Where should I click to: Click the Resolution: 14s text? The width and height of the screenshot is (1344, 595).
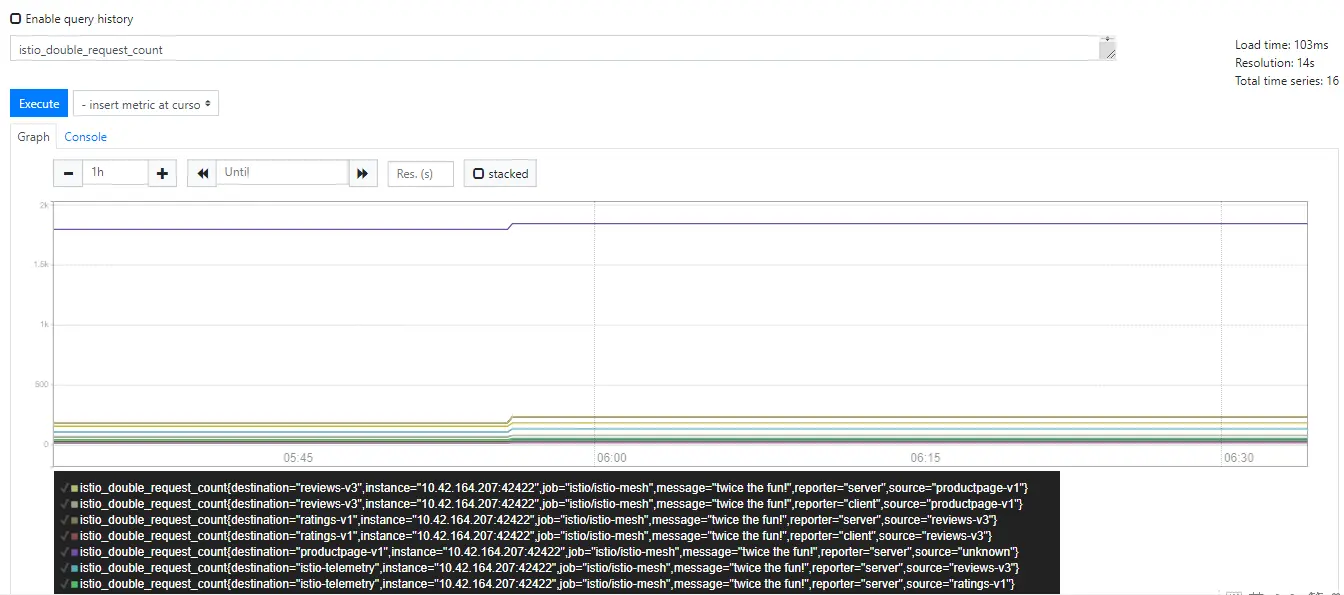coord(1274,63)
